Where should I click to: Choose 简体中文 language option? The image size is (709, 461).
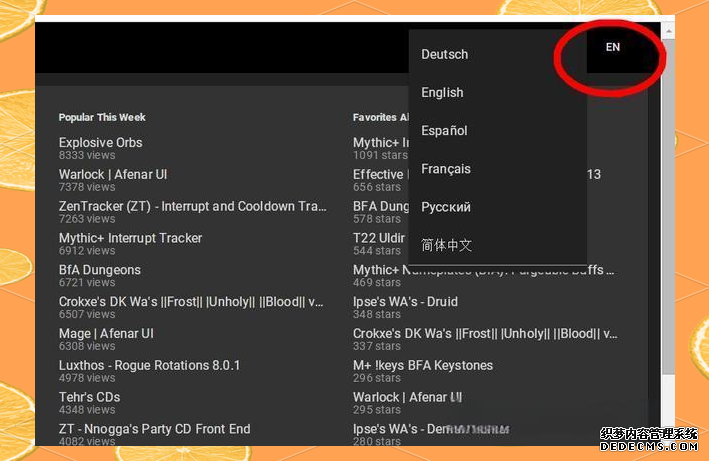446,245
